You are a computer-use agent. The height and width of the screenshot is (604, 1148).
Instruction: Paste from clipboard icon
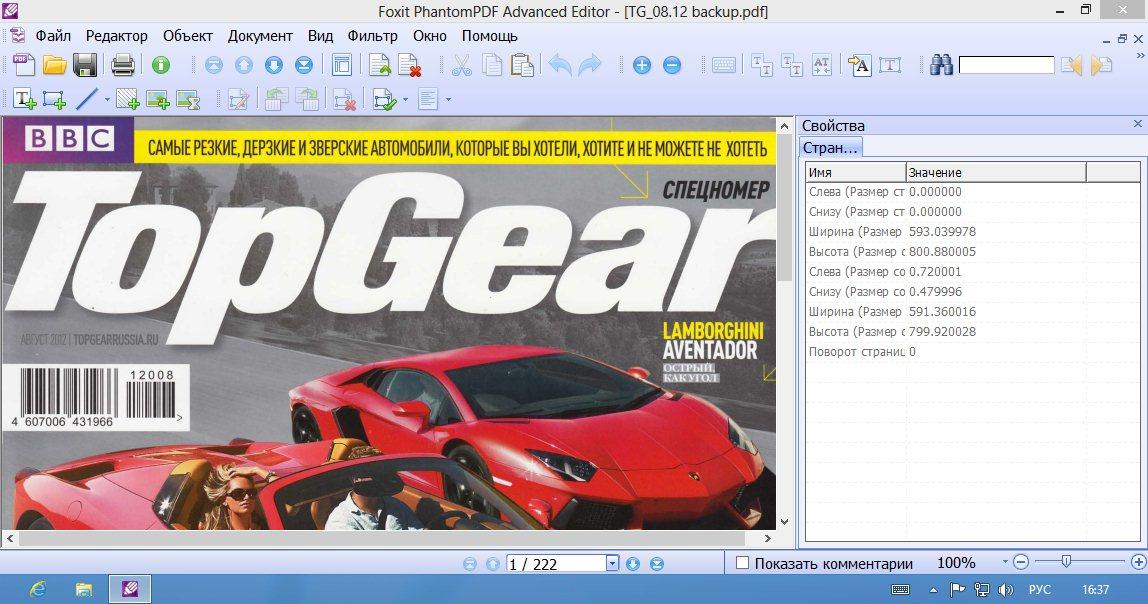[522, 65]
